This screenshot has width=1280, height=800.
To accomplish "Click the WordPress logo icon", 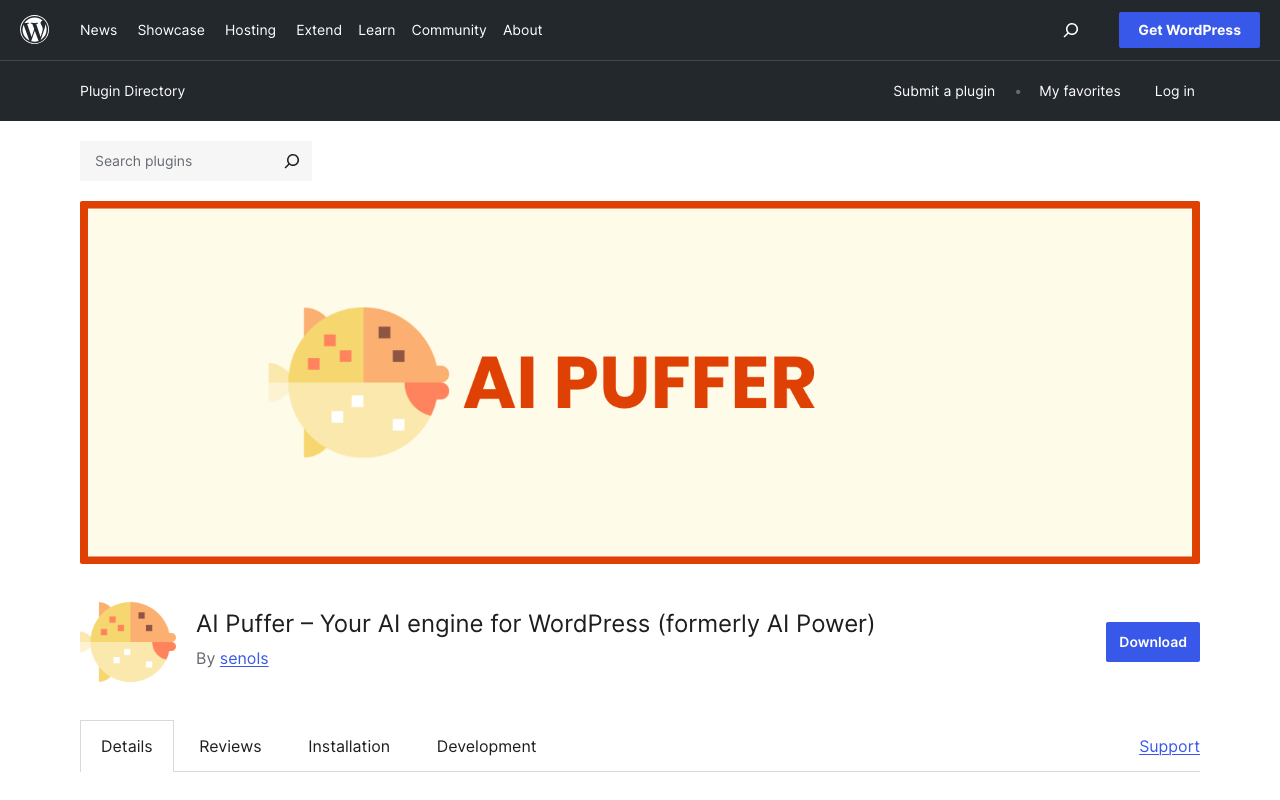I will [35, 30].
